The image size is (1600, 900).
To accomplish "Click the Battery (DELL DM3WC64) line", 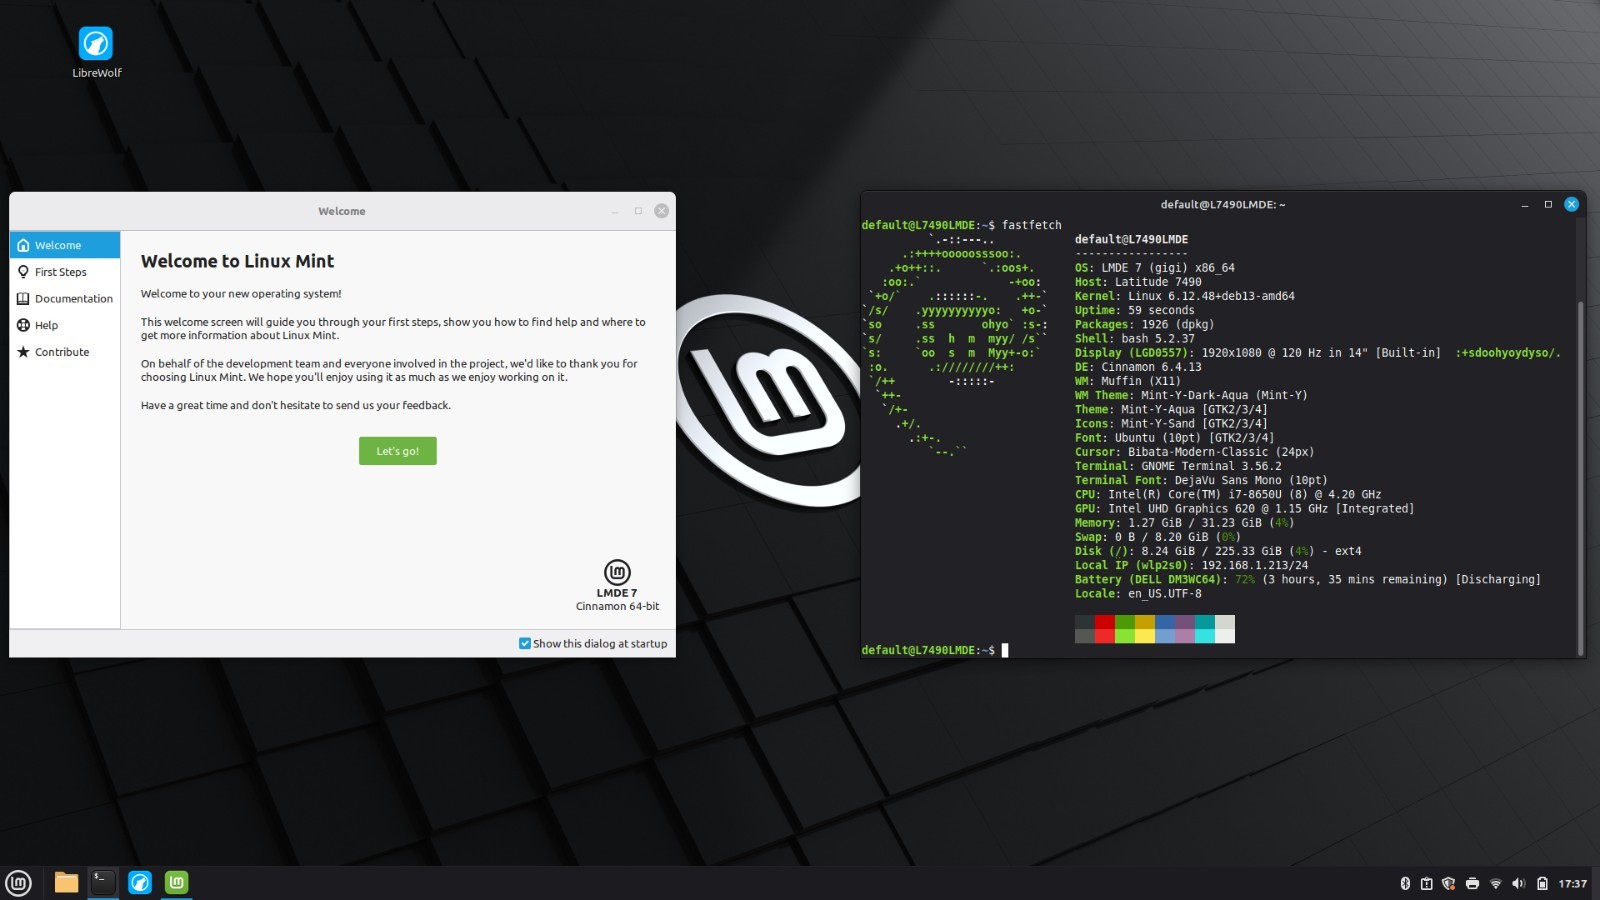I will point(1308,579).
